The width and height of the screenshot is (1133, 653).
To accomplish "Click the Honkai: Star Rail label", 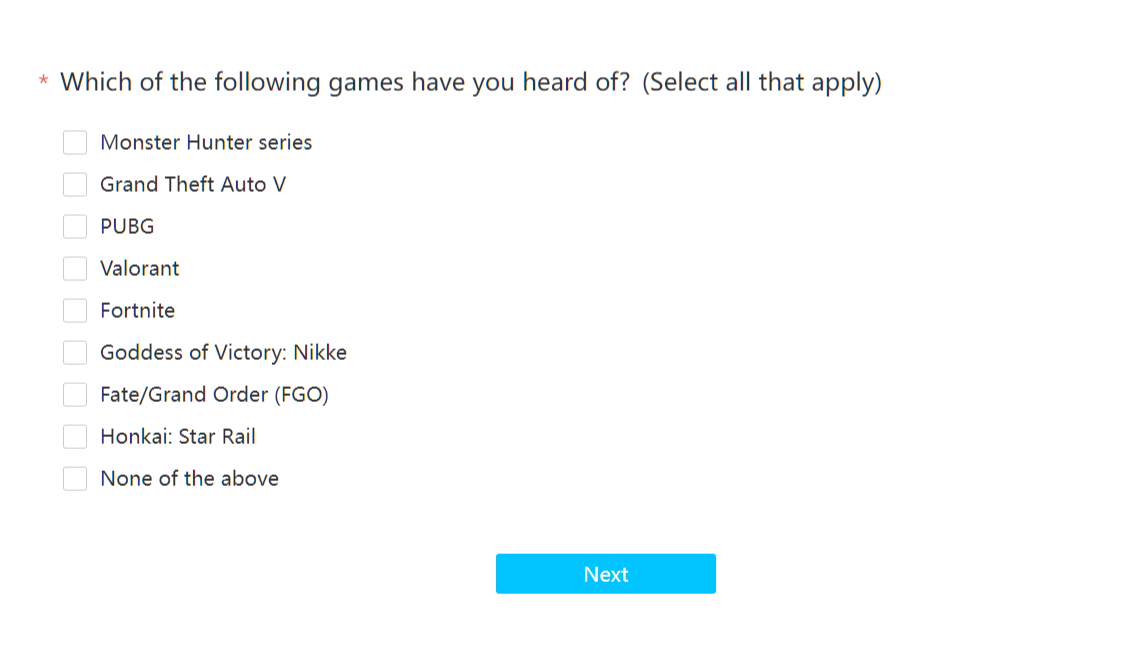I will [x=178, y=436].
